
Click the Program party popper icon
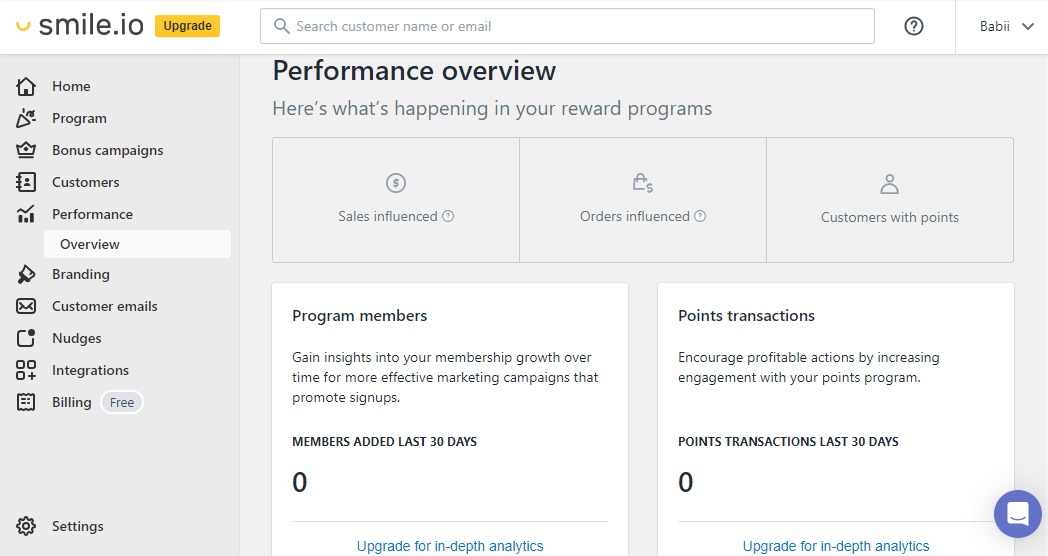coord(26,118)
